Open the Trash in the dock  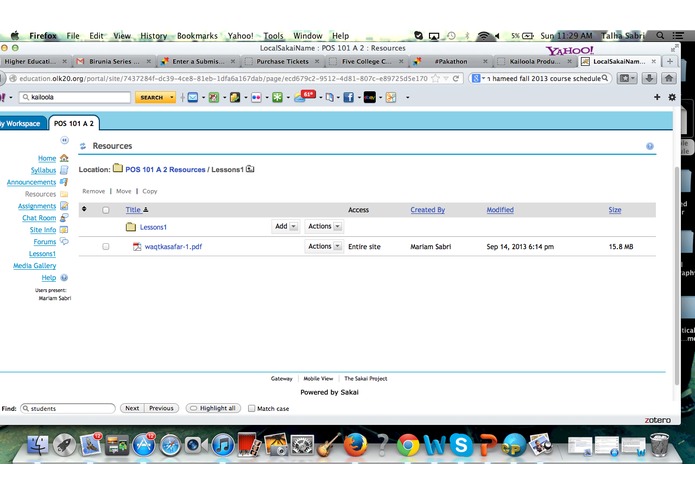coord(659,445)
